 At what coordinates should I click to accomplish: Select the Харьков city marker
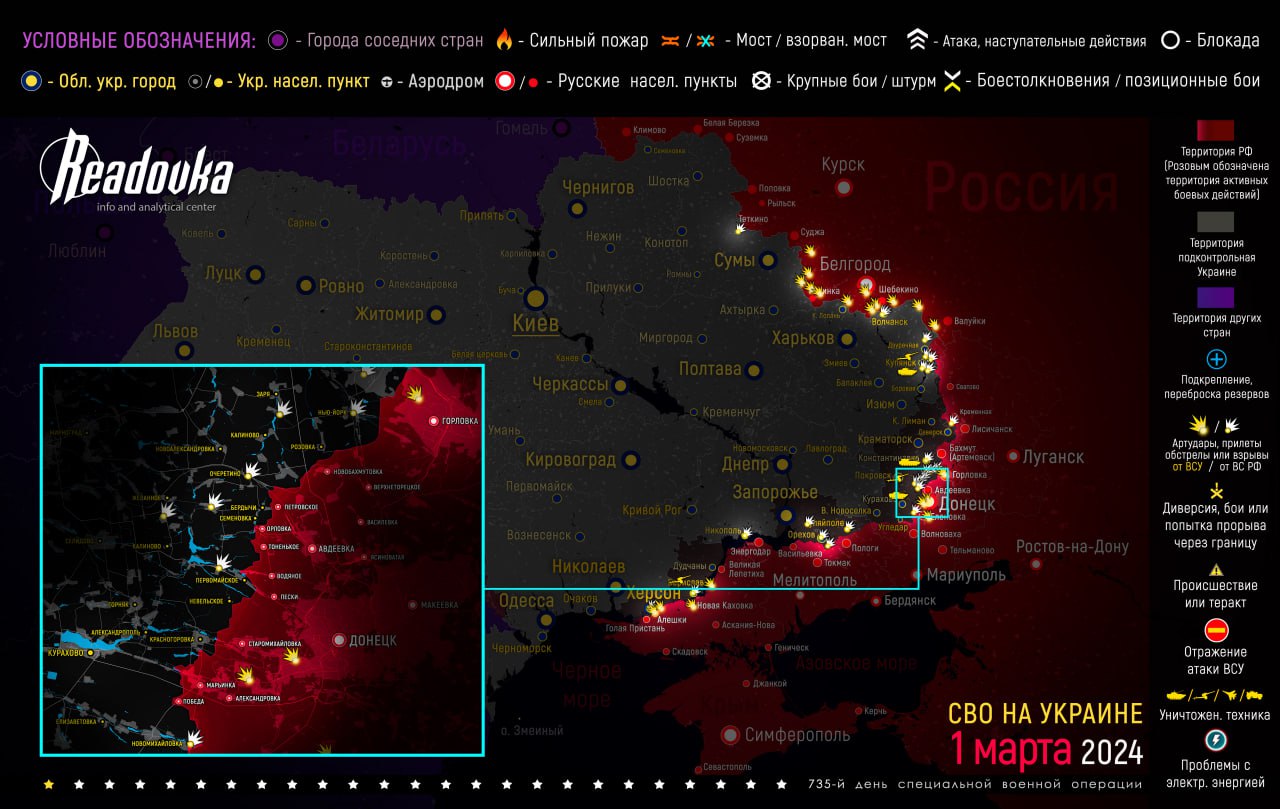click(x=847, y=339)
